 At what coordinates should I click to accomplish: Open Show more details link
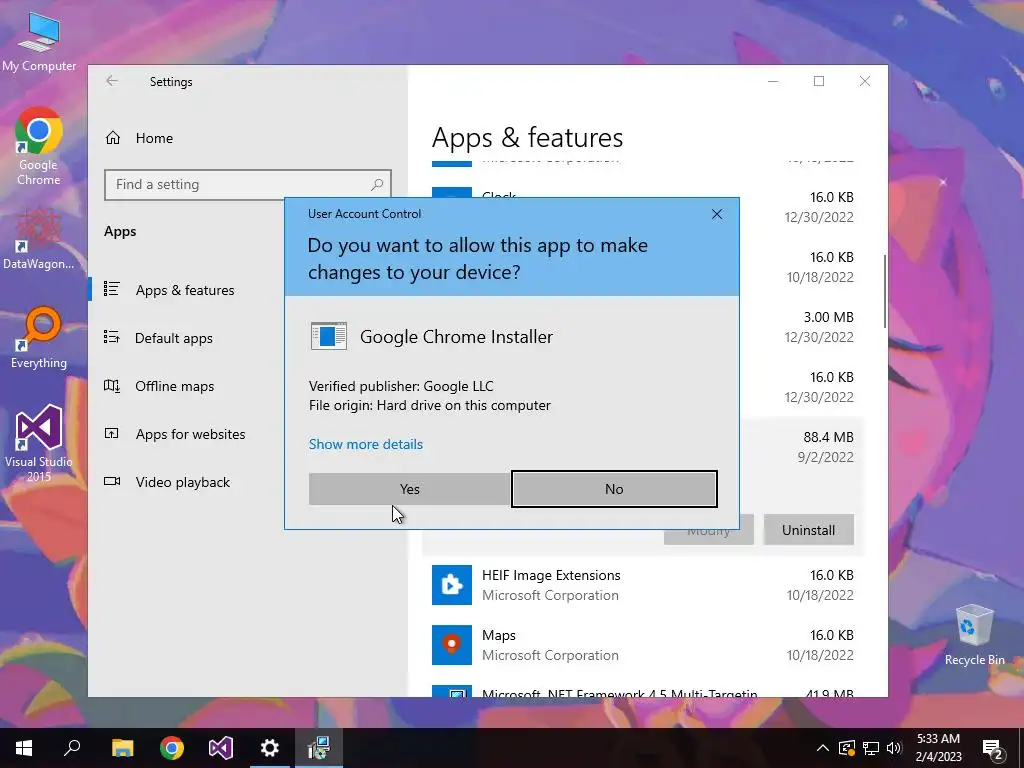(x=366, y=444)
